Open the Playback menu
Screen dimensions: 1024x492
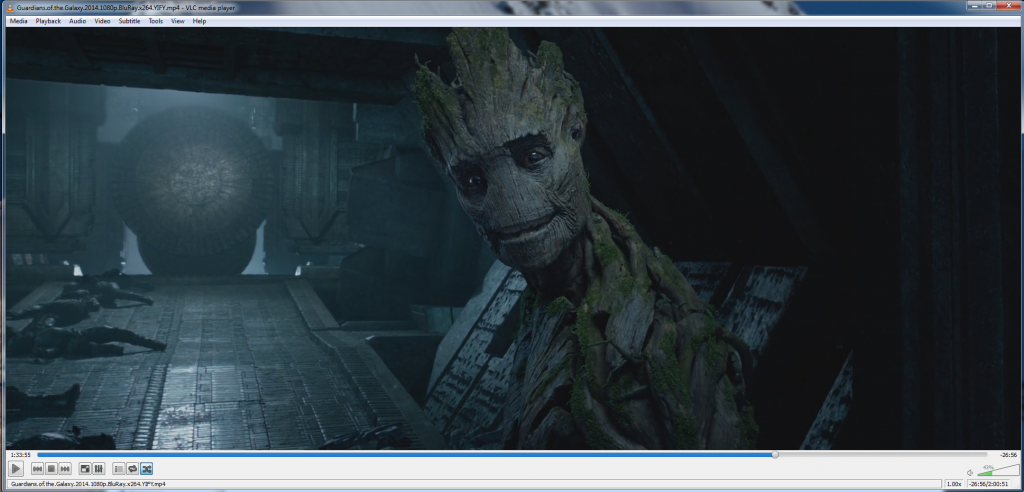(x=48, y=21)
